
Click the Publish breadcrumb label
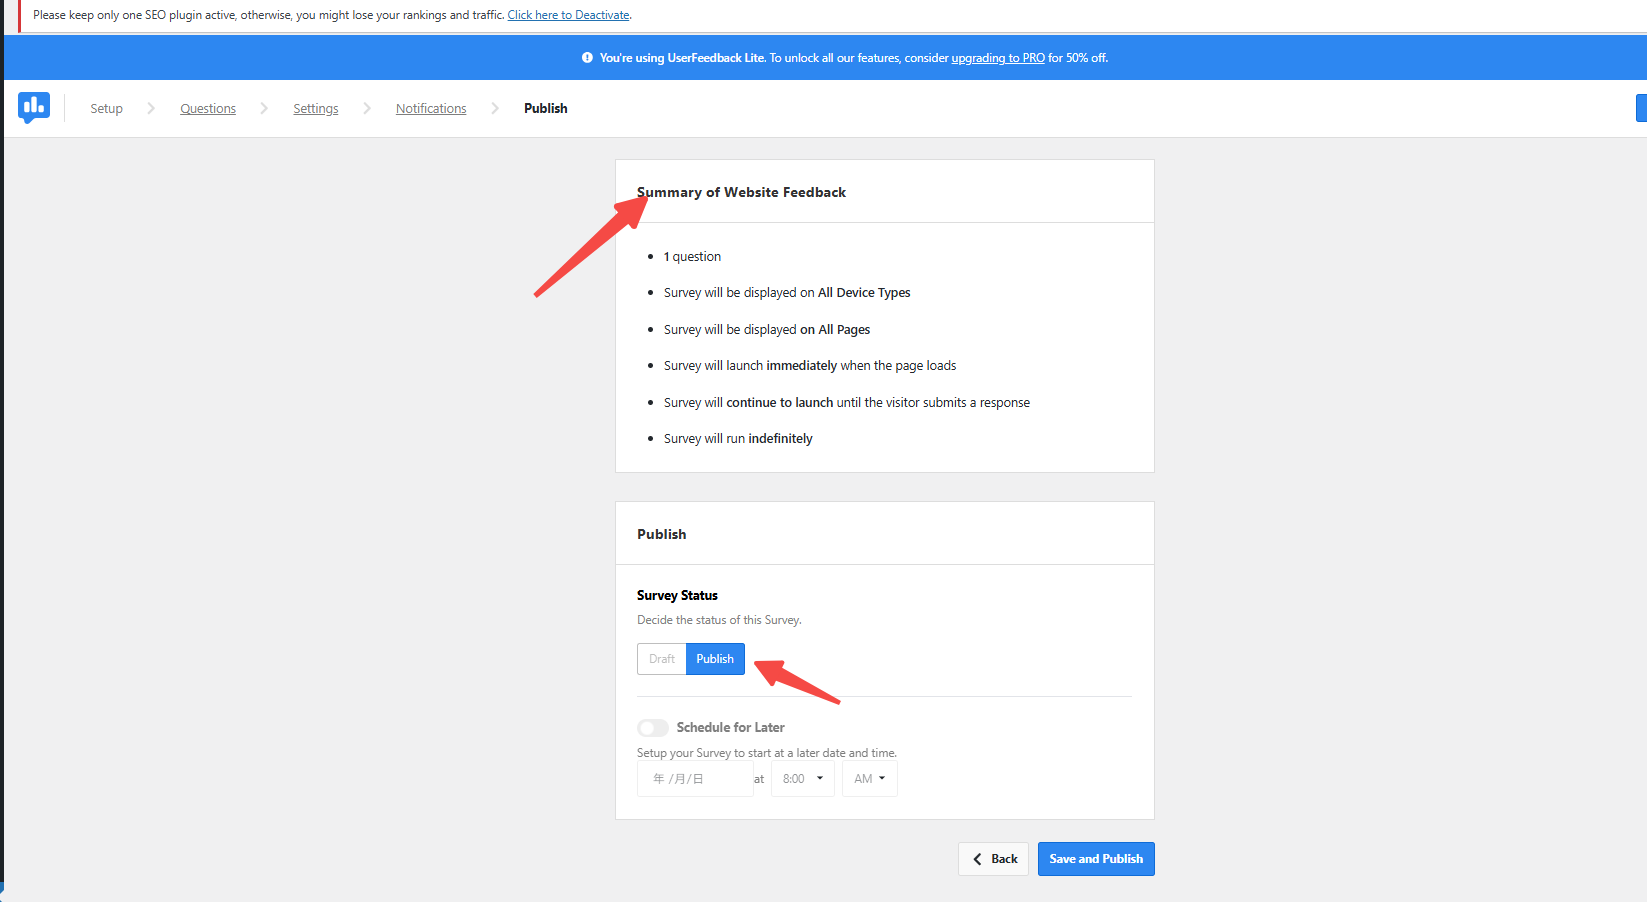pyautogui.click(x=545, y=108)
